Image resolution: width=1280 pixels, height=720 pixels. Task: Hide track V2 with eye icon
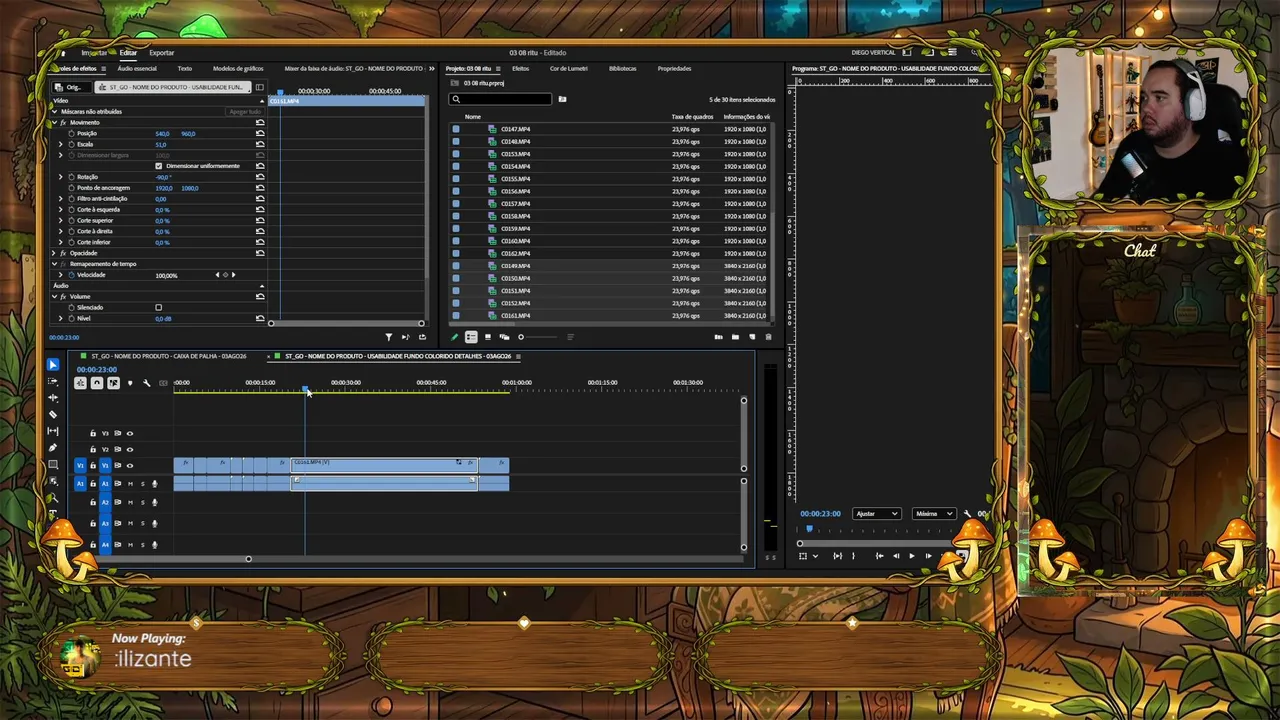pyautogui.click(x=129, y=450)
